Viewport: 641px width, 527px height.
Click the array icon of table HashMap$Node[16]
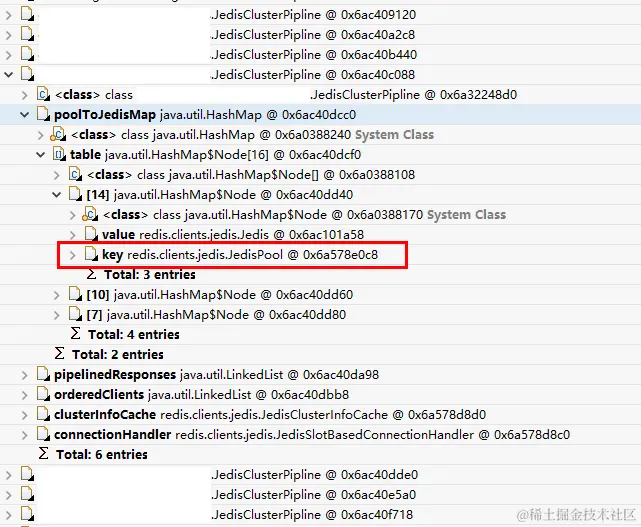(x=59, y=154)
